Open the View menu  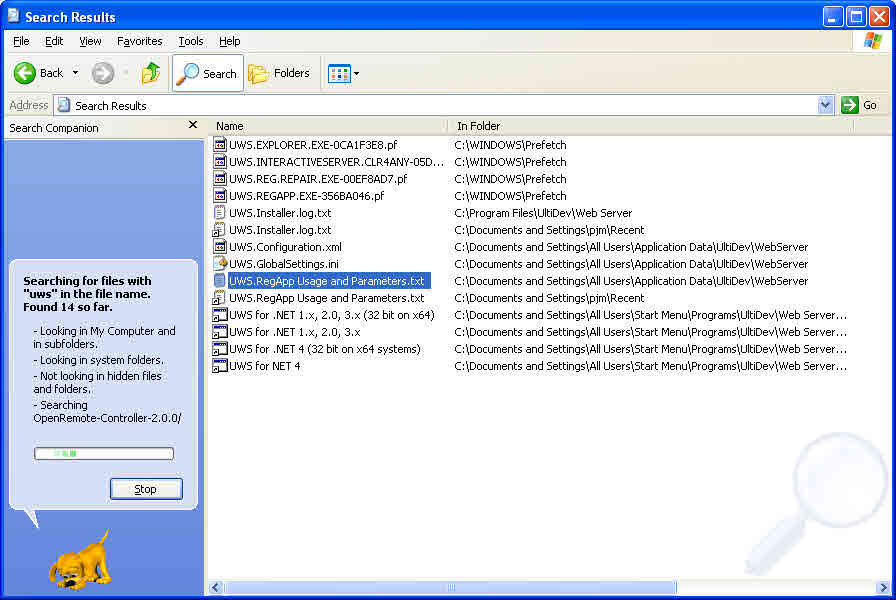tap(90, 41)
